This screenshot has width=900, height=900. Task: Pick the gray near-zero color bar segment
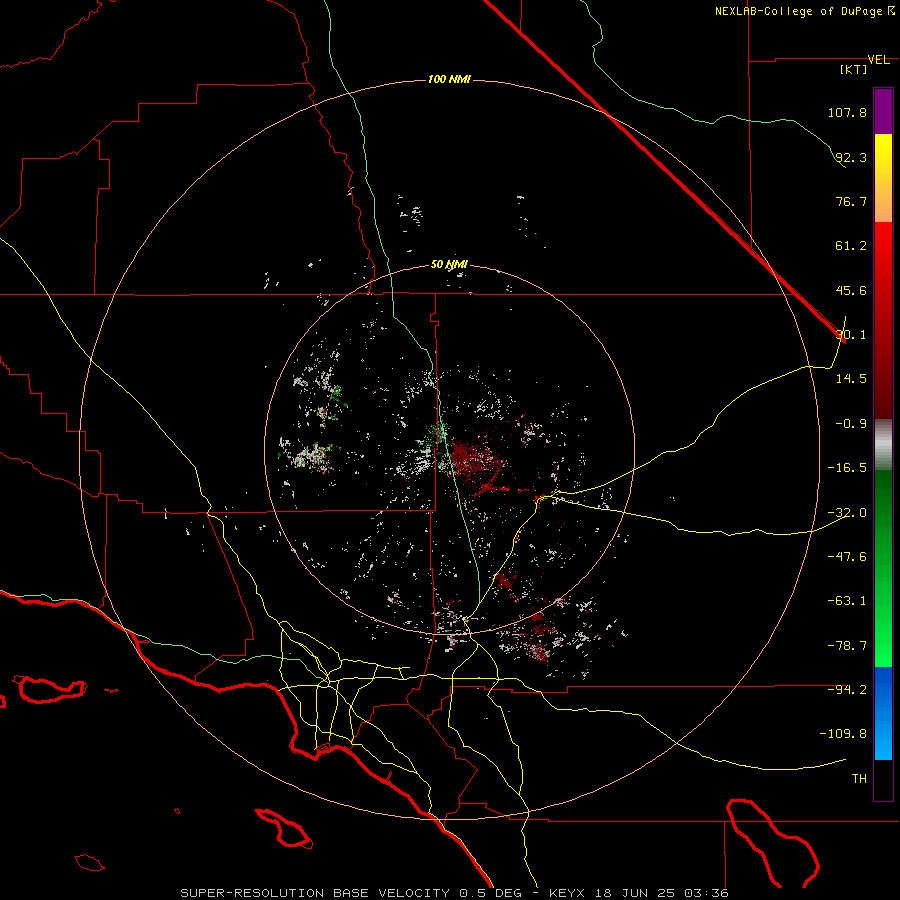tap(883, 445)
